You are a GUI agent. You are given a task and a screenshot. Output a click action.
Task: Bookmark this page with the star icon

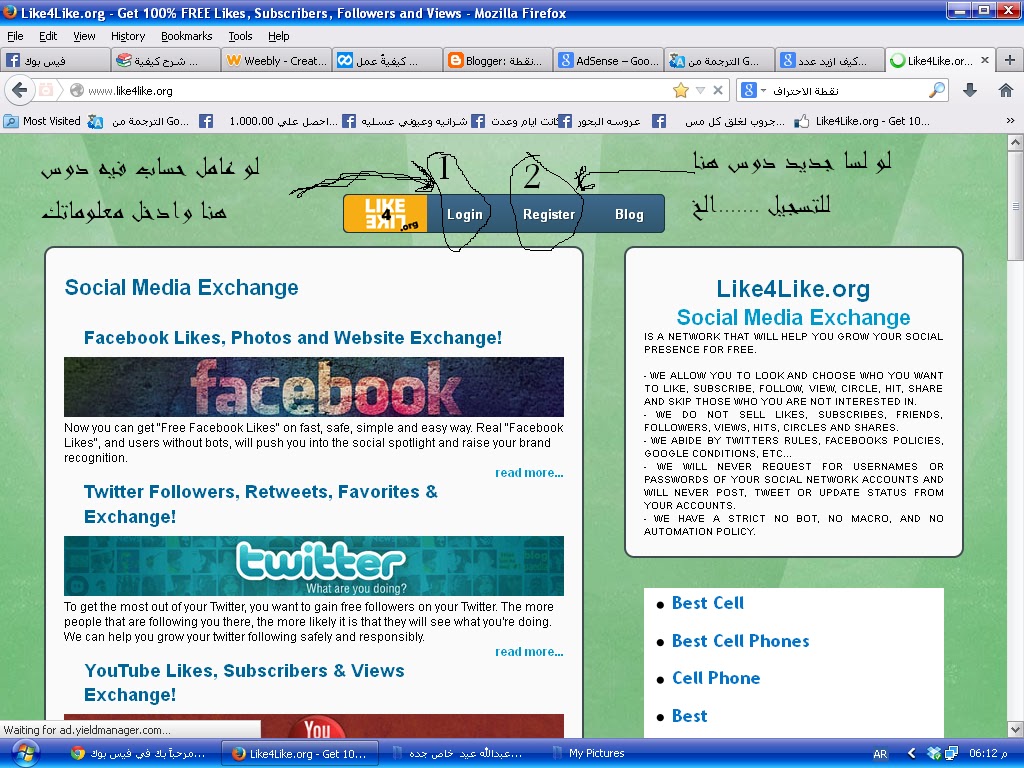pos(680,90)
